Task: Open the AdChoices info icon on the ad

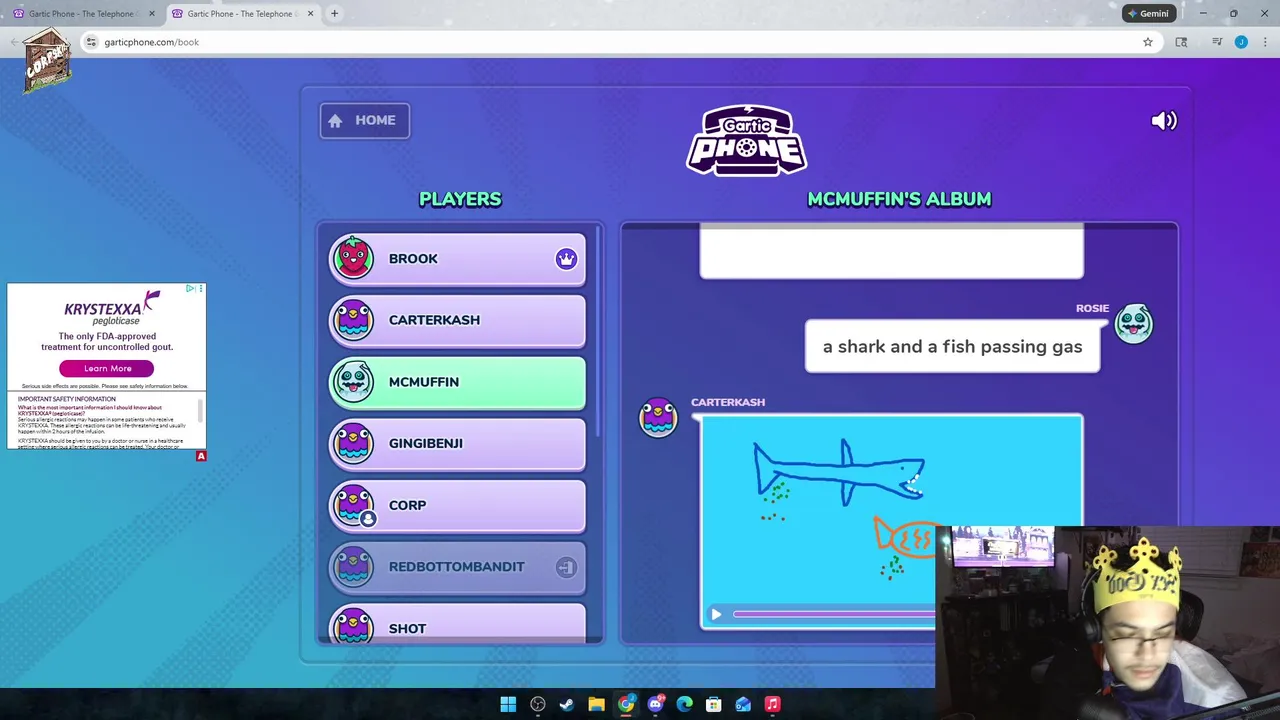Action: (x=190, y=289)
